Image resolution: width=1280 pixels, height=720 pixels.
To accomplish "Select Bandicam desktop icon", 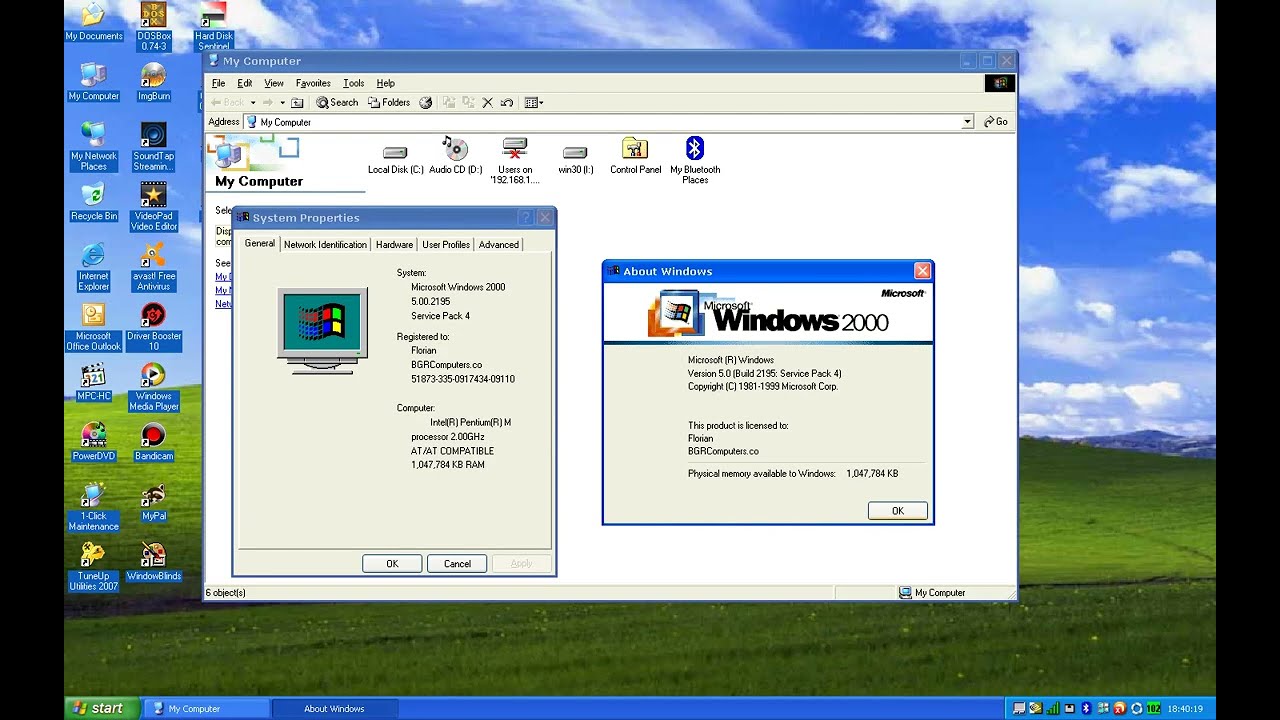I will (153, 442).
